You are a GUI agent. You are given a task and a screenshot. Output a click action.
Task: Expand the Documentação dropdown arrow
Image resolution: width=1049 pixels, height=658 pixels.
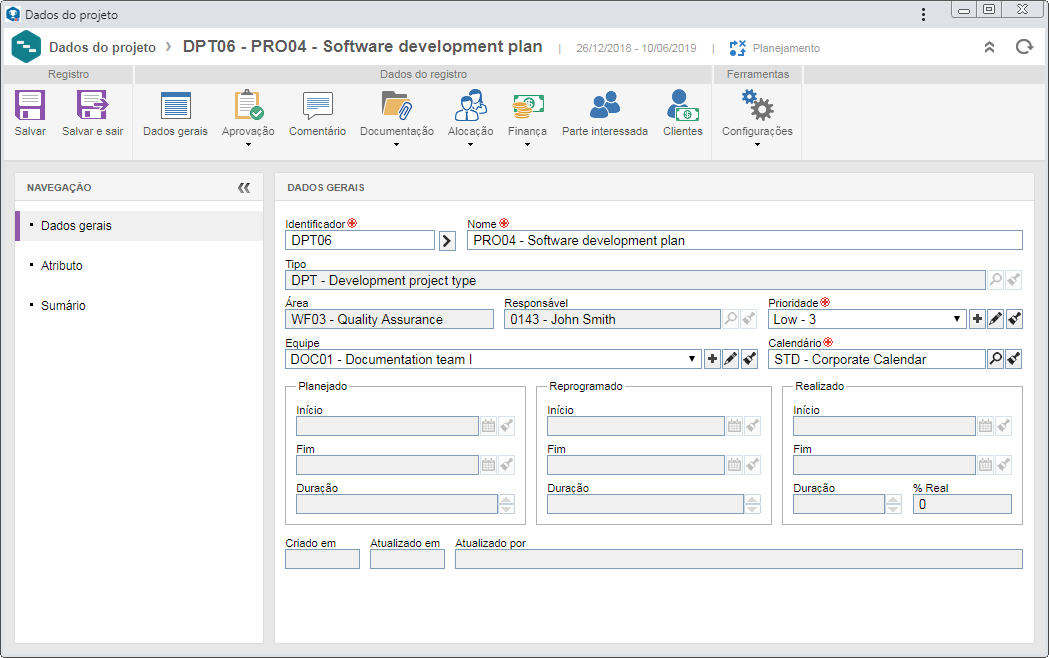point(397,144)
